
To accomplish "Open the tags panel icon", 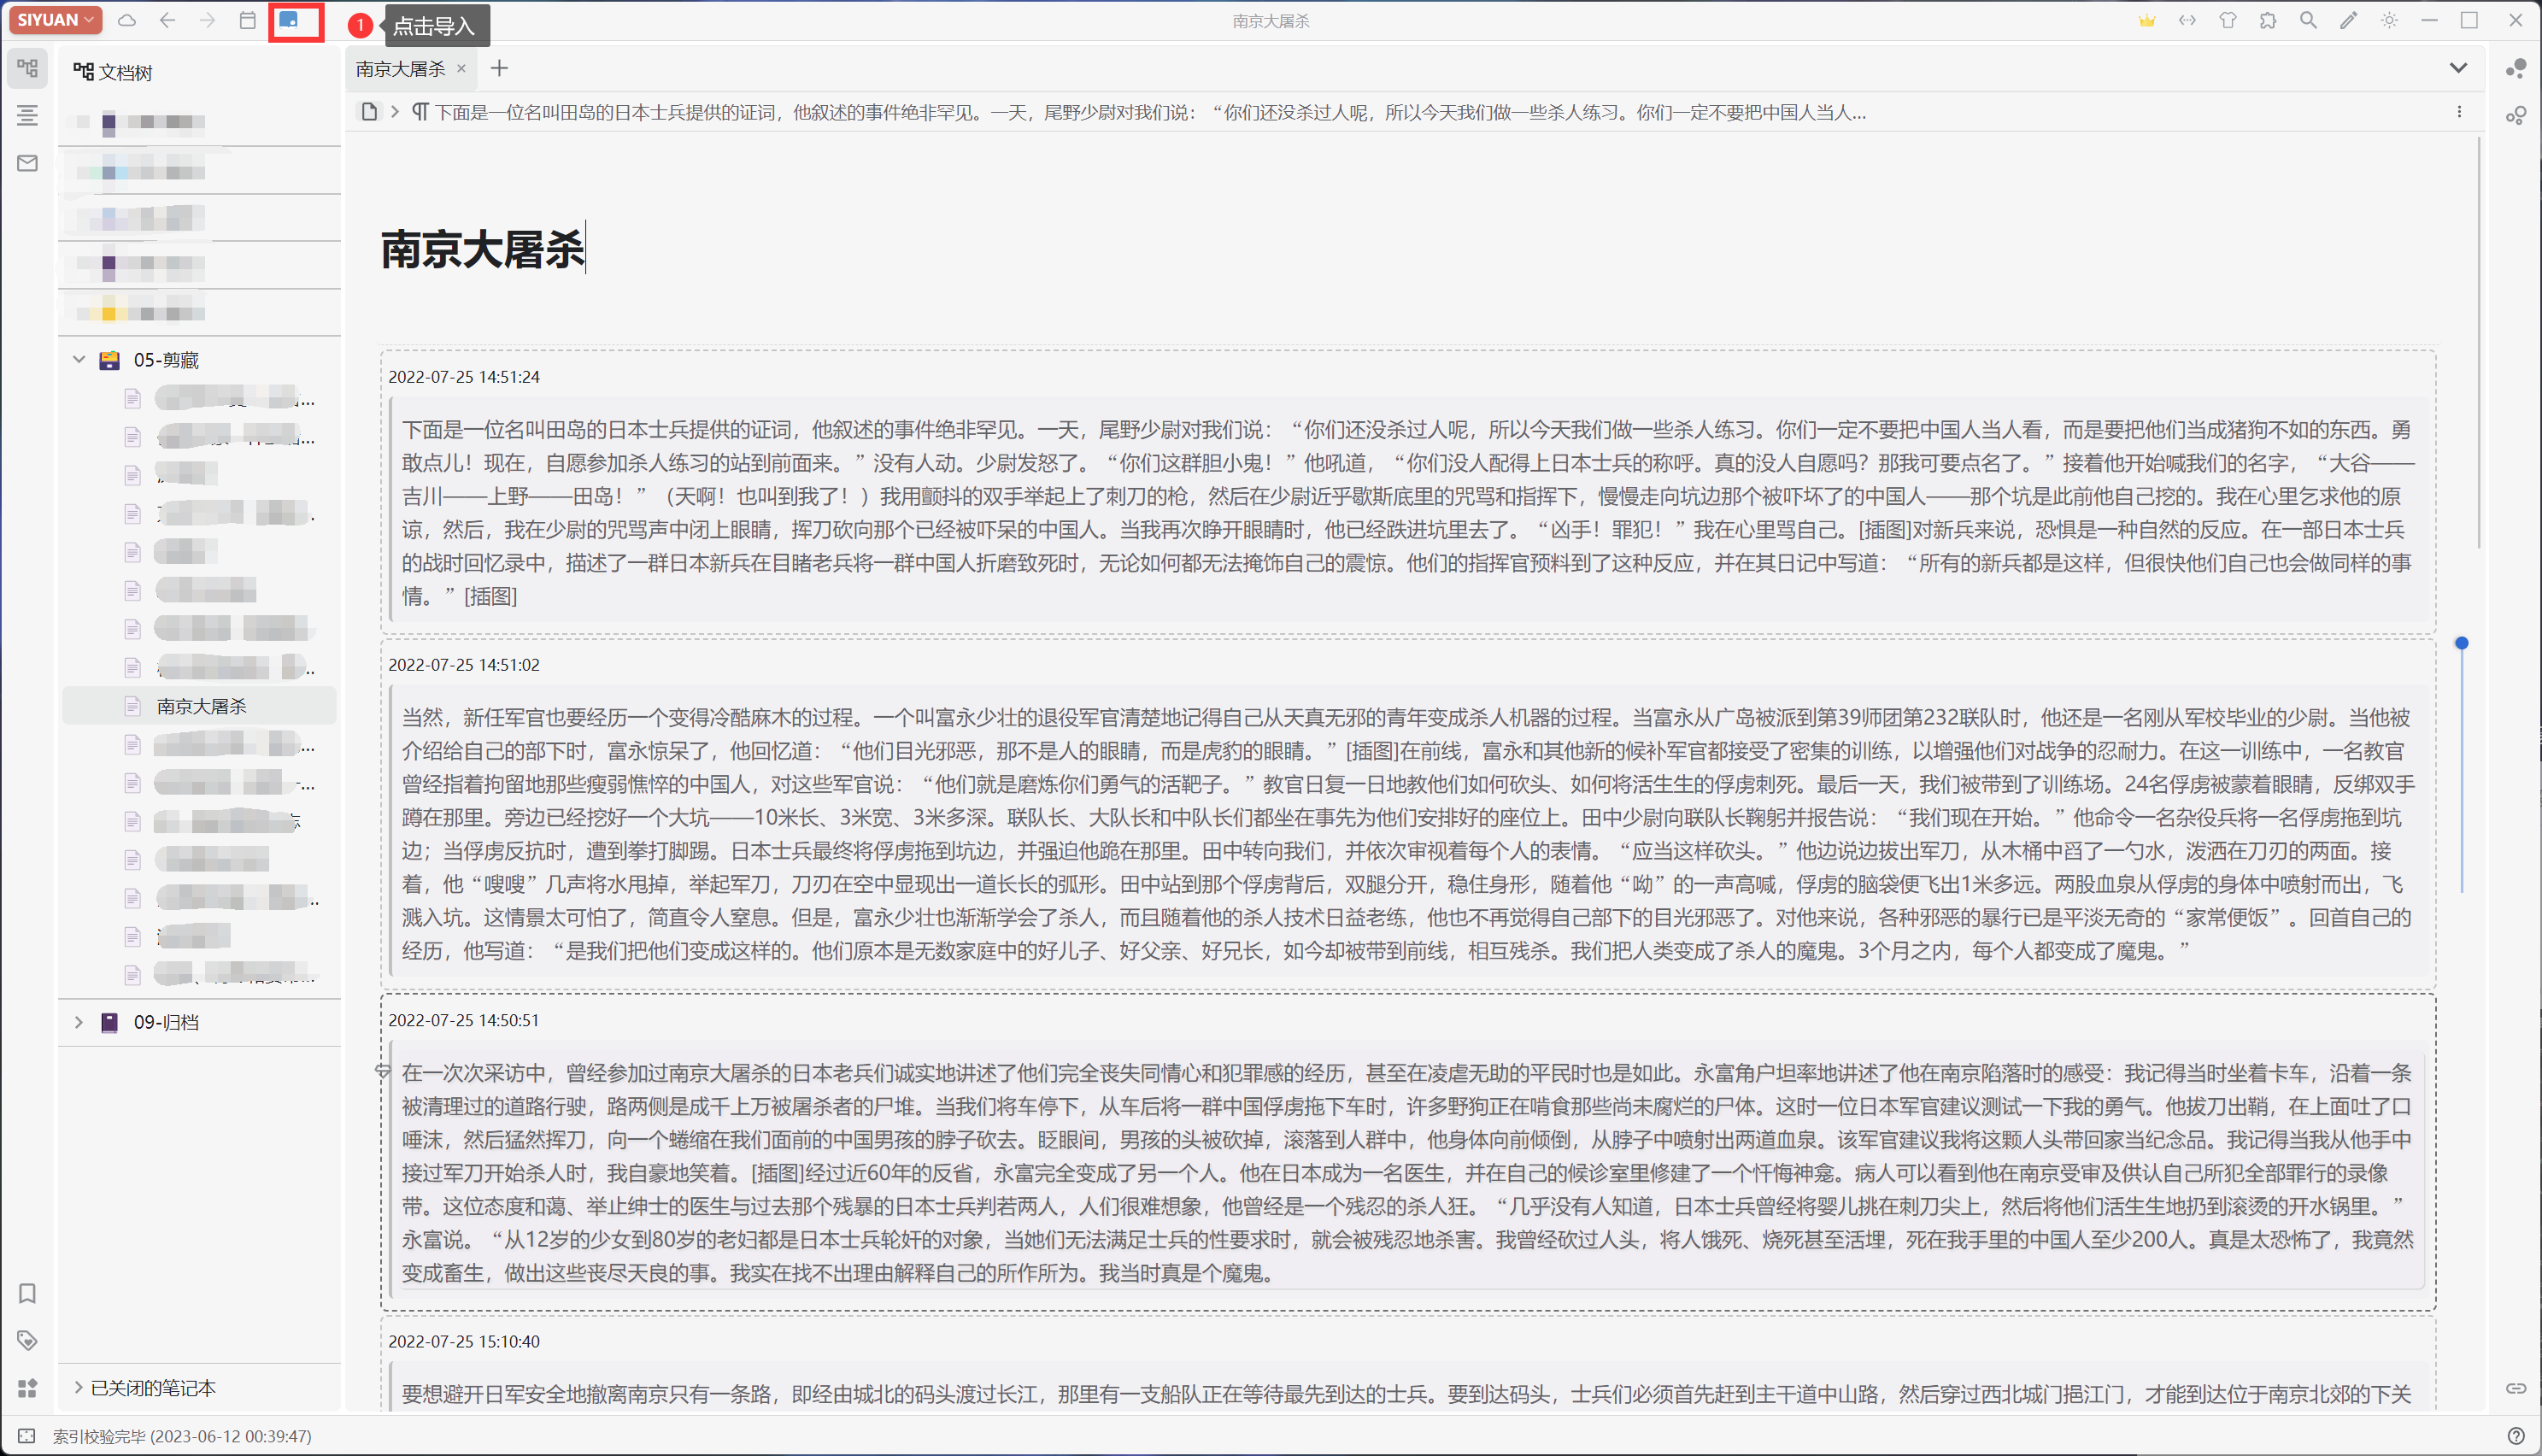I will [x=27, y=1340].
